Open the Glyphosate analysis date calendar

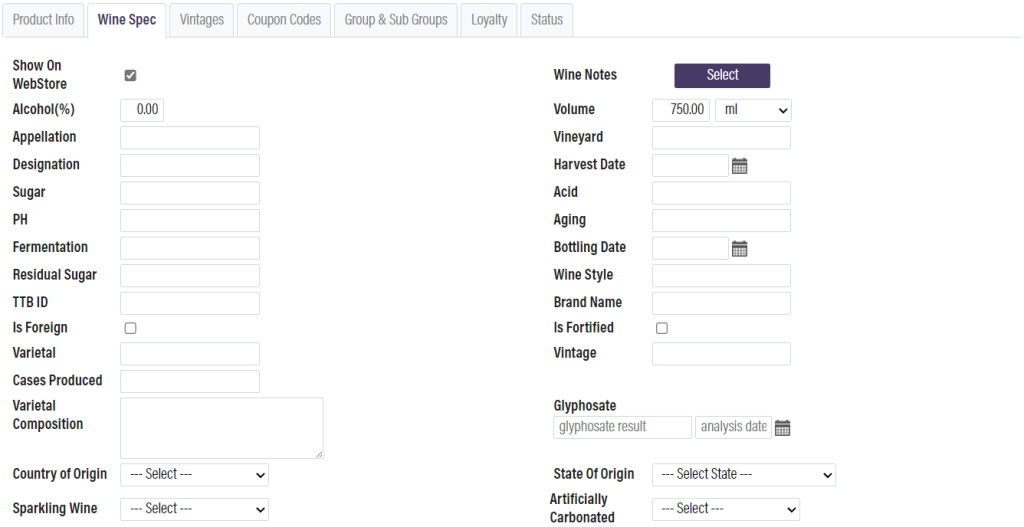point(782,428)
